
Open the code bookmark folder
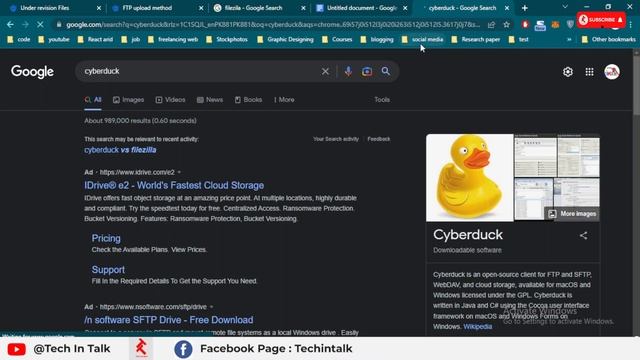[19, 40]
